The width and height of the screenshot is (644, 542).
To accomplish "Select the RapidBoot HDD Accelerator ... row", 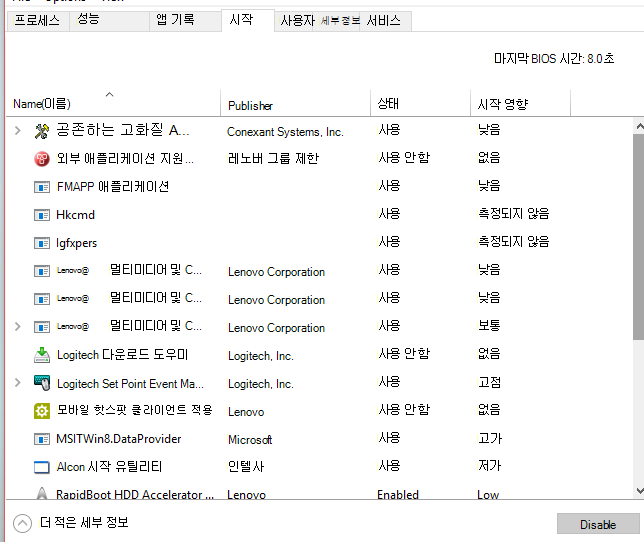I will tap(320, 494).
